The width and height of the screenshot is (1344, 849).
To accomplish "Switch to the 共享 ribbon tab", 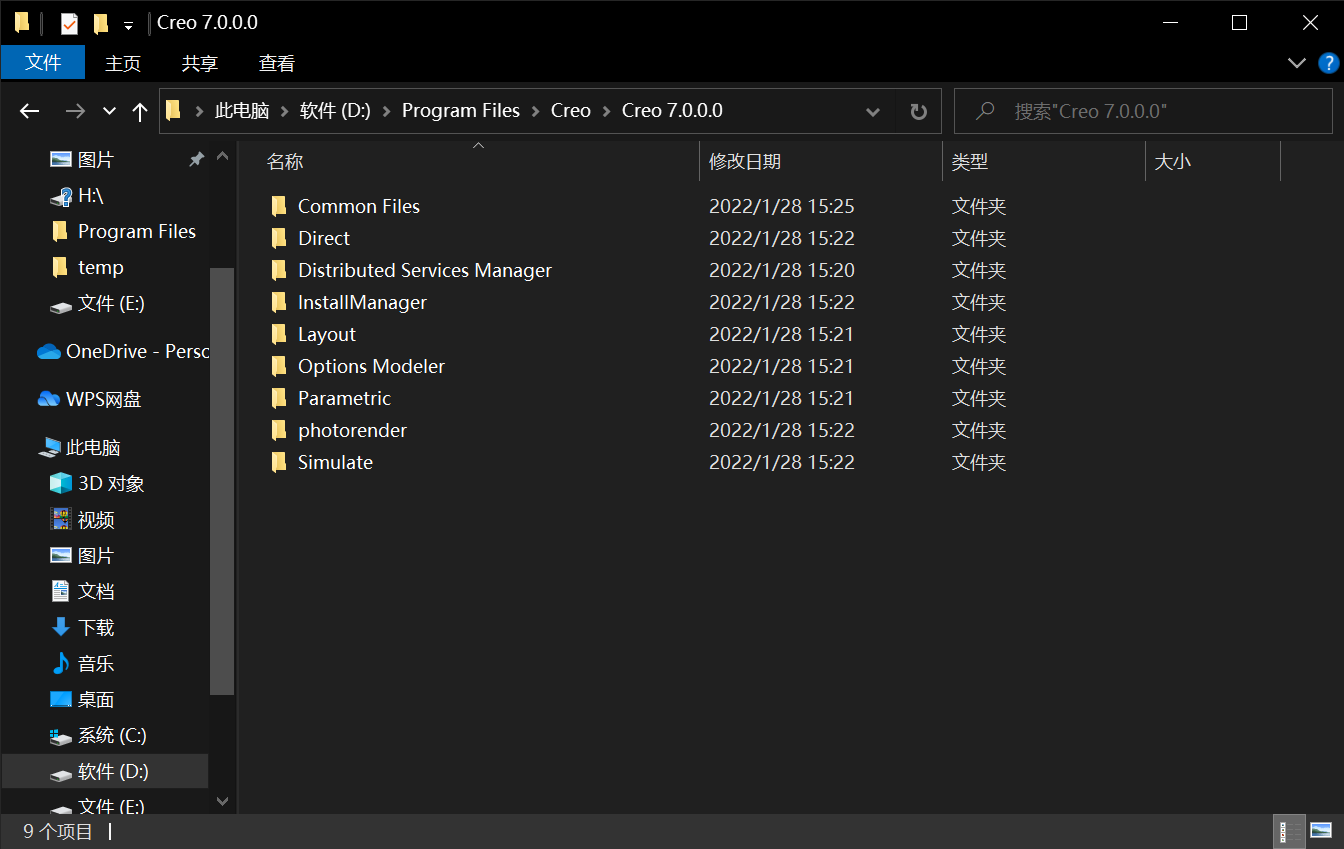I will pos(199,63).
